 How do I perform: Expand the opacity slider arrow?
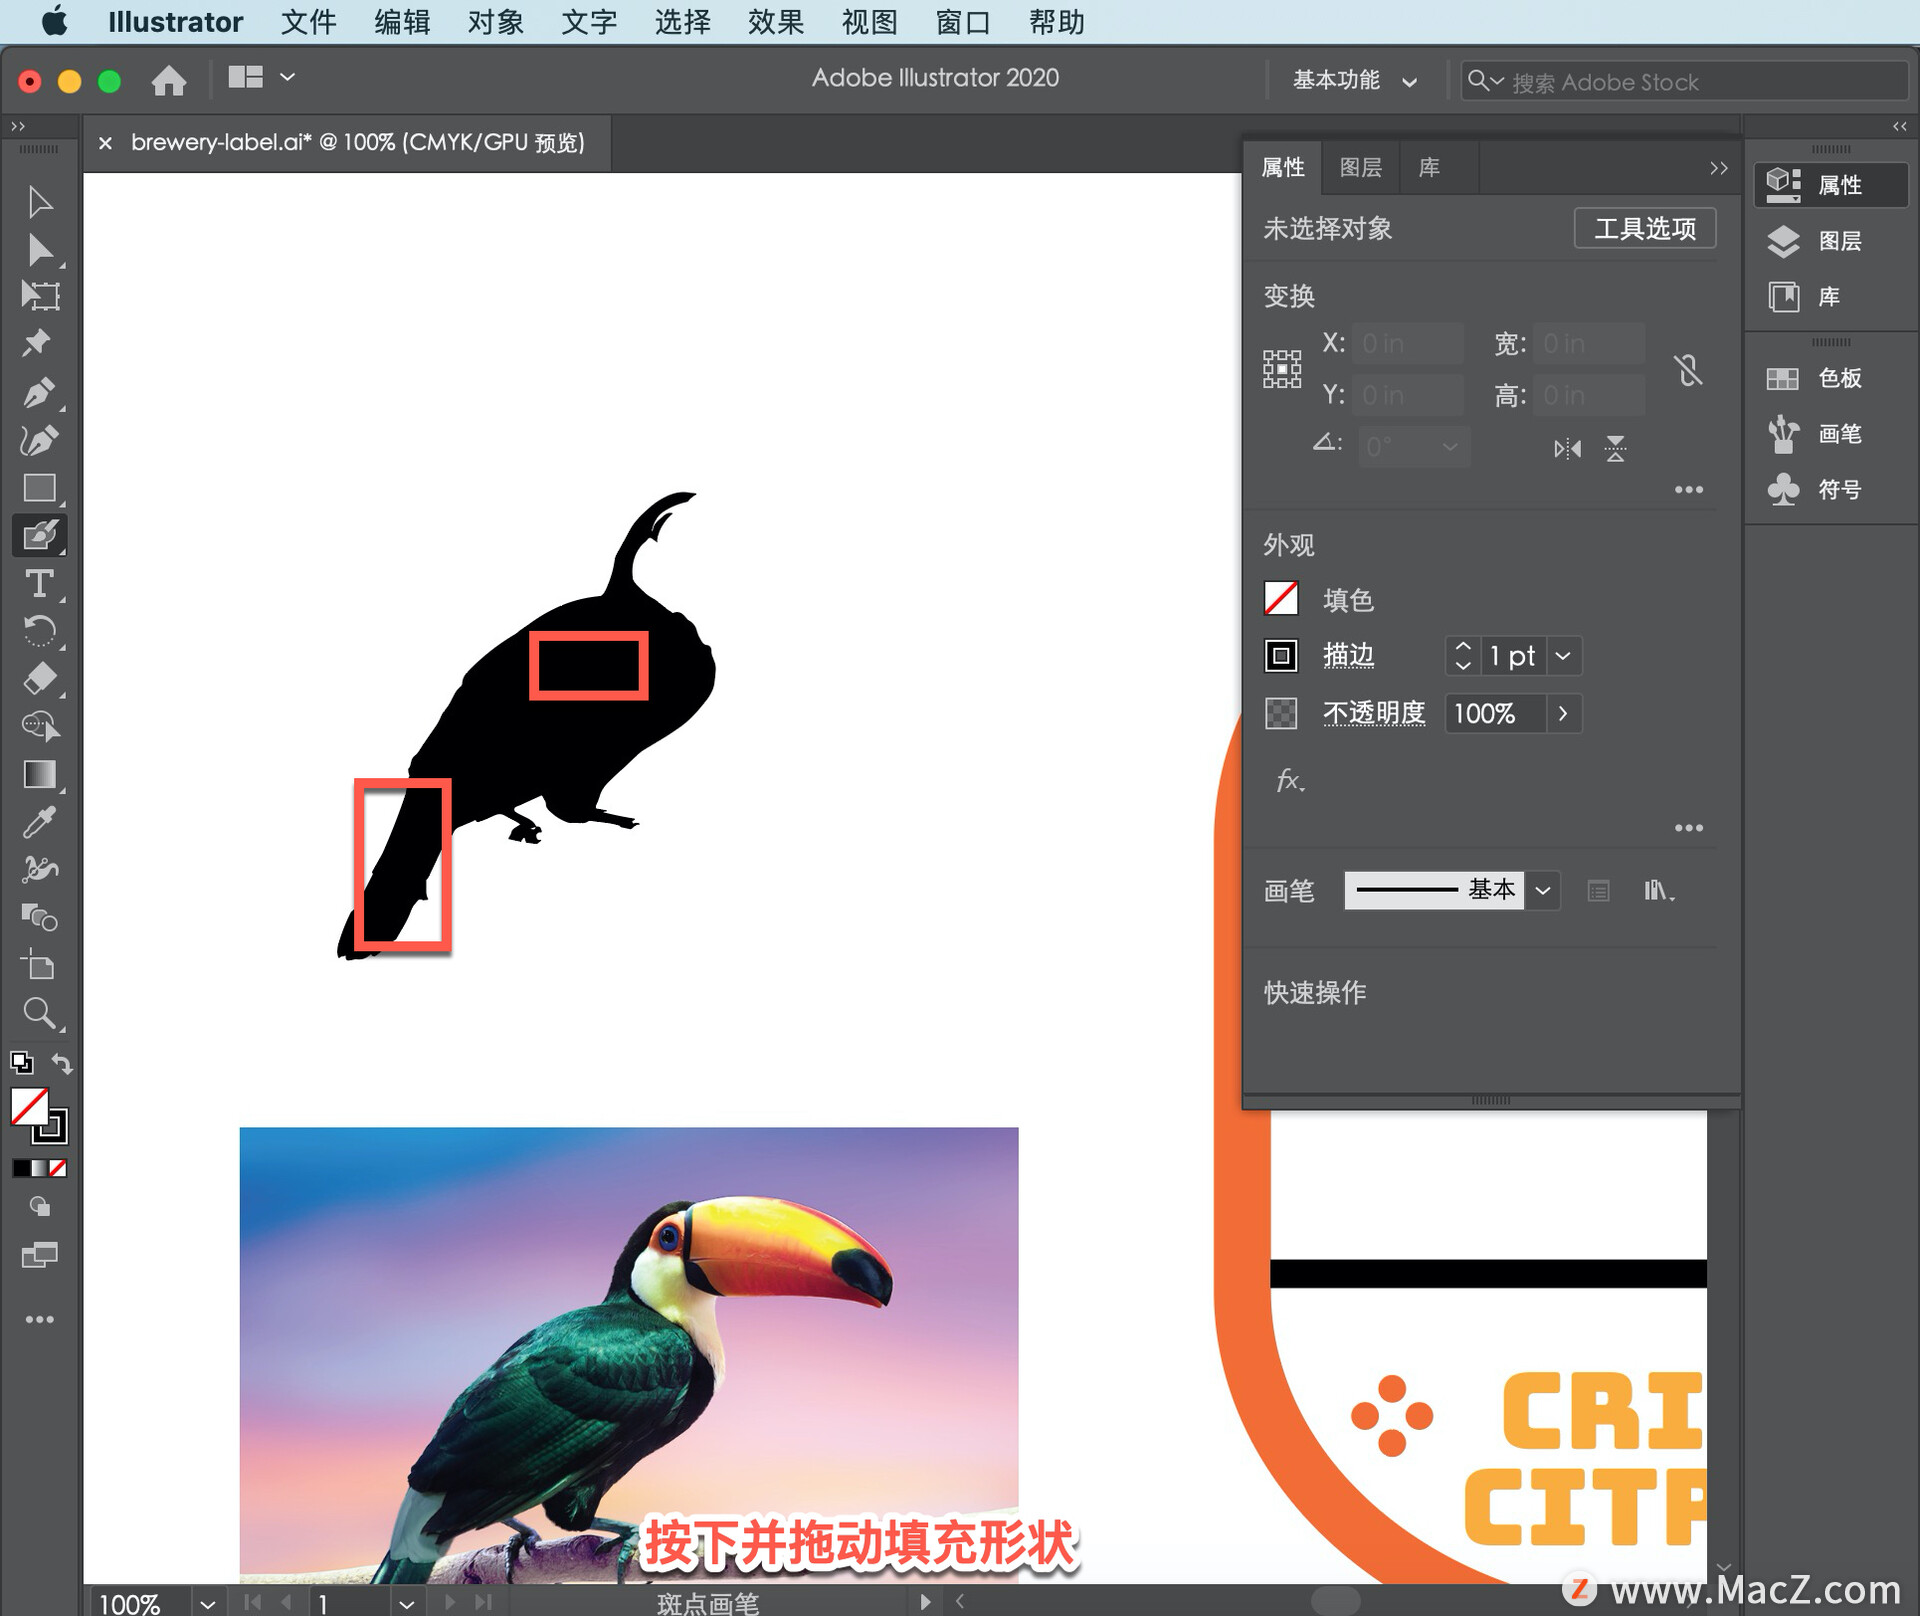(1563, 714)
